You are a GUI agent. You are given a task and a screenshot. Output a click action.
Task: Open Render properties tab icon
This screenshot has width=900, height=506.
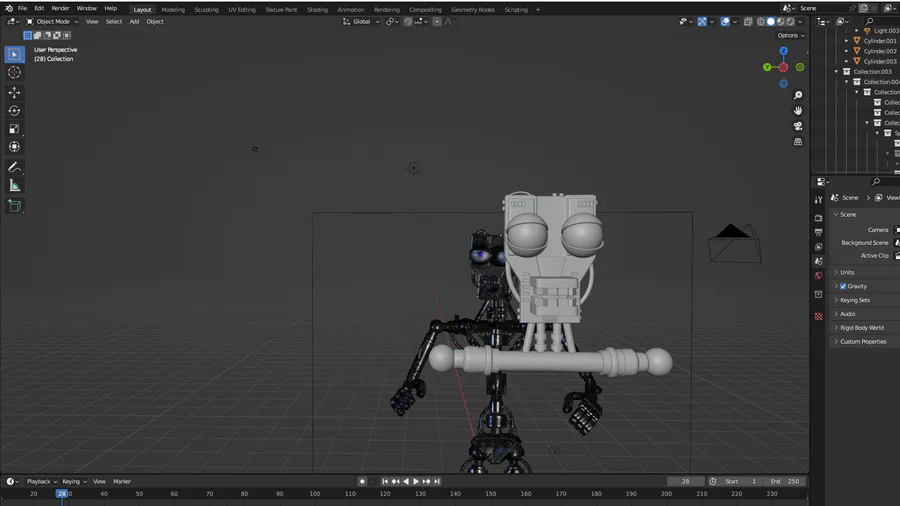[x=818, y=218]
